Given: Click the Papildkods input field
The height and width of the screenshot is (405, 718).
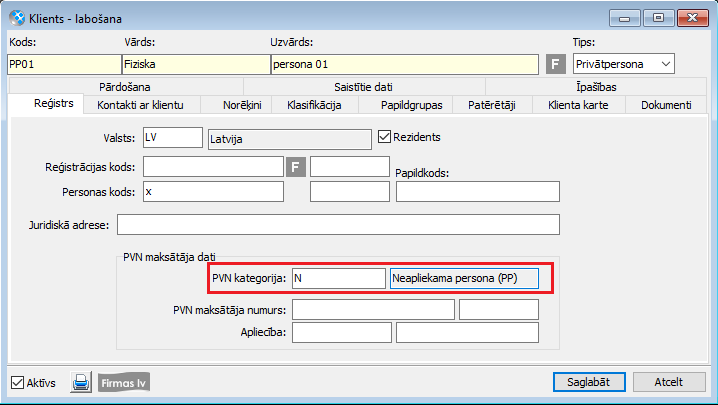Looking at the screenshot, I should [478, 192].
